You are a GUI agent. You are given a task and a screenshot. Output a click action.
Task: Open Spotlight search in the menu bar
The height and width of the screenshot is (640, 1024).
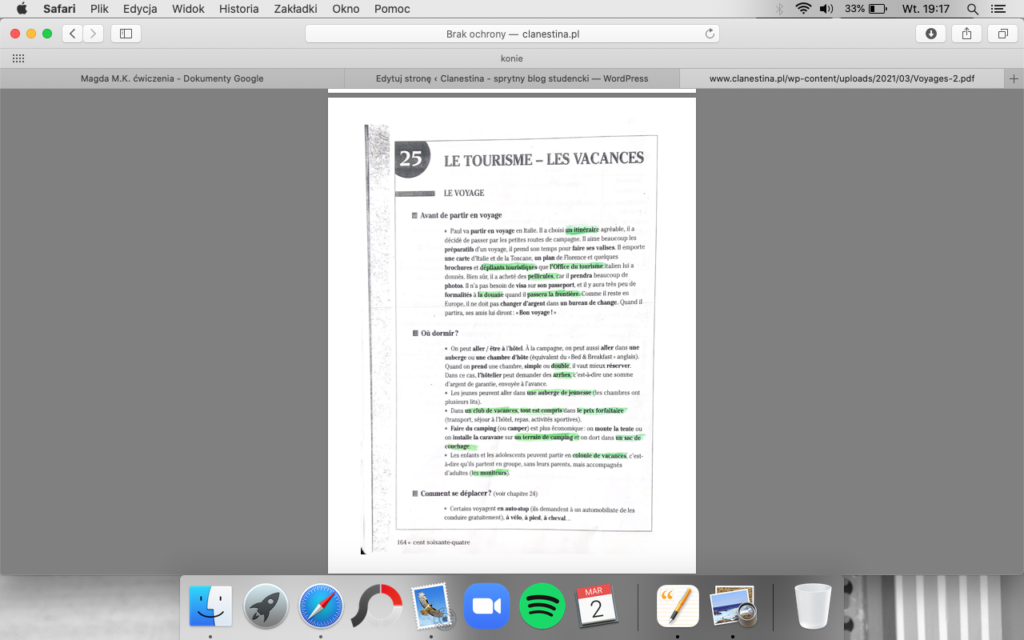coord(972,8)
